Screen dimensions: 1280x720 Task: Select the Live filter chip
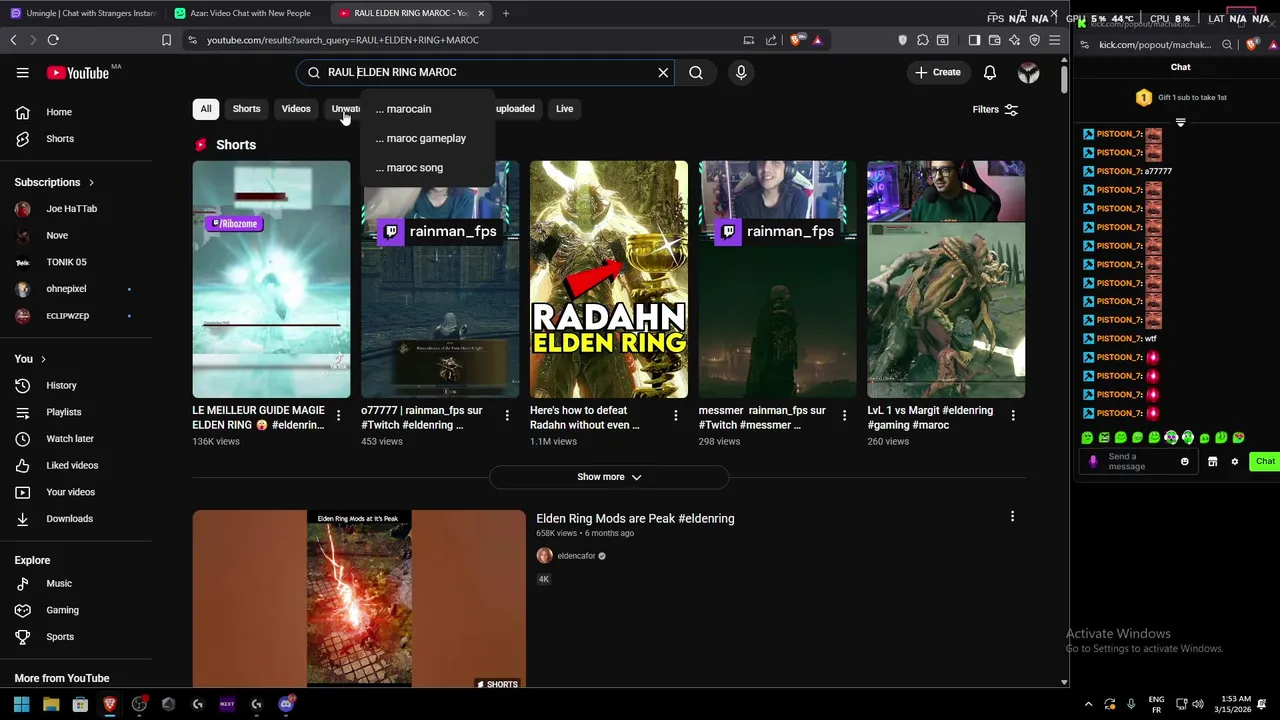564,109
